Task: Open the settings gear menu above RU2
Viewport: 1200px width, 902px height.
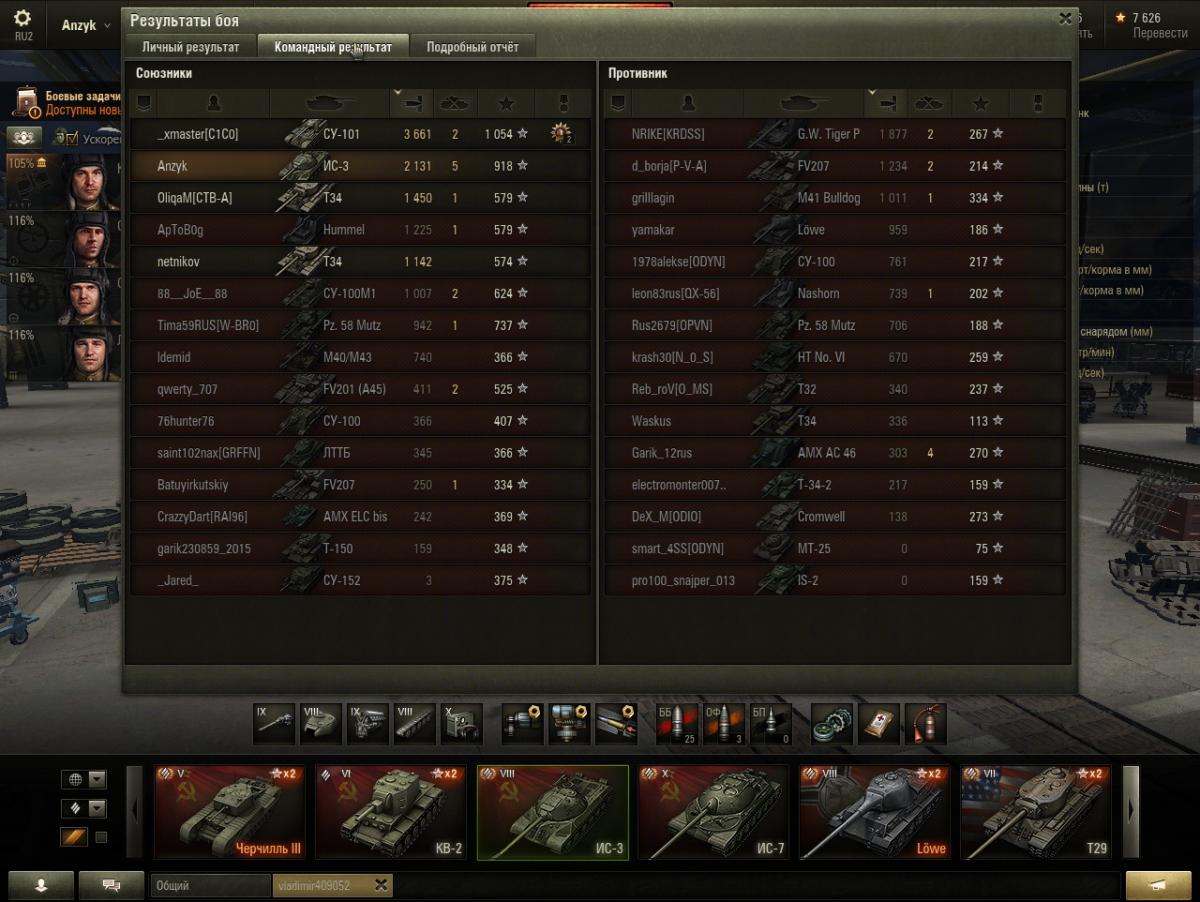Action: [x=22, y=18]
